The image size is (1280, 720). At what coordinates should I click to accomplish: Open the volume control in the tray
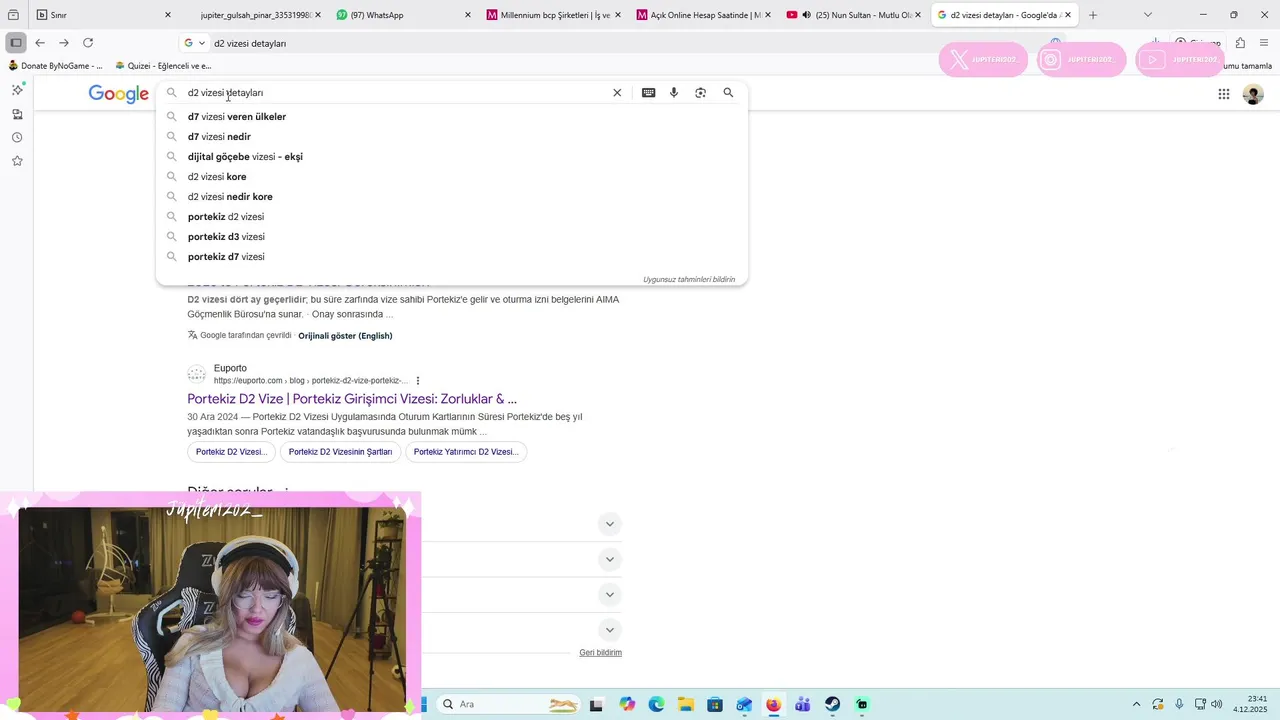coord(1217,704)
